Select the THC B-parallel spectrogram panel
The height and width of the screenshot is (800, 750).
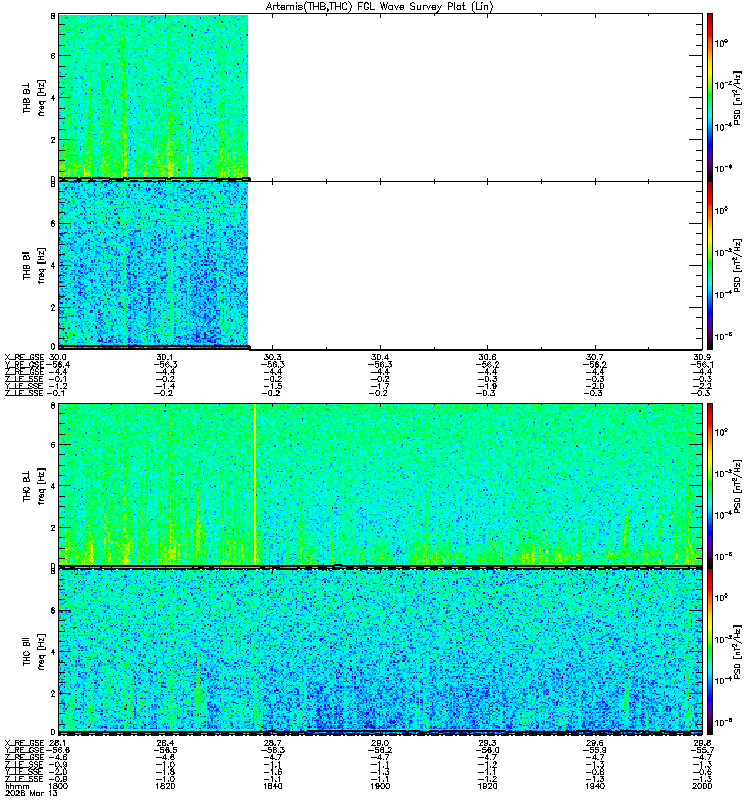381,651
